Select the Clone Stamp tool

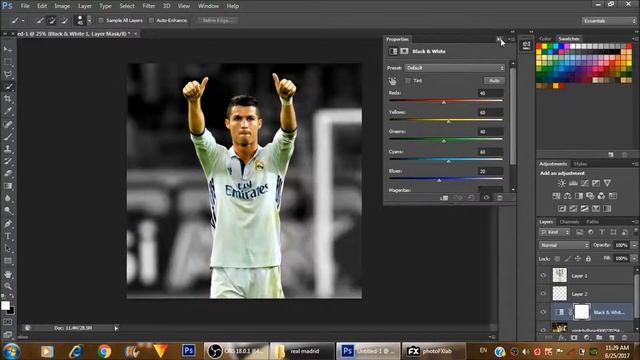(x=8, y=149)
